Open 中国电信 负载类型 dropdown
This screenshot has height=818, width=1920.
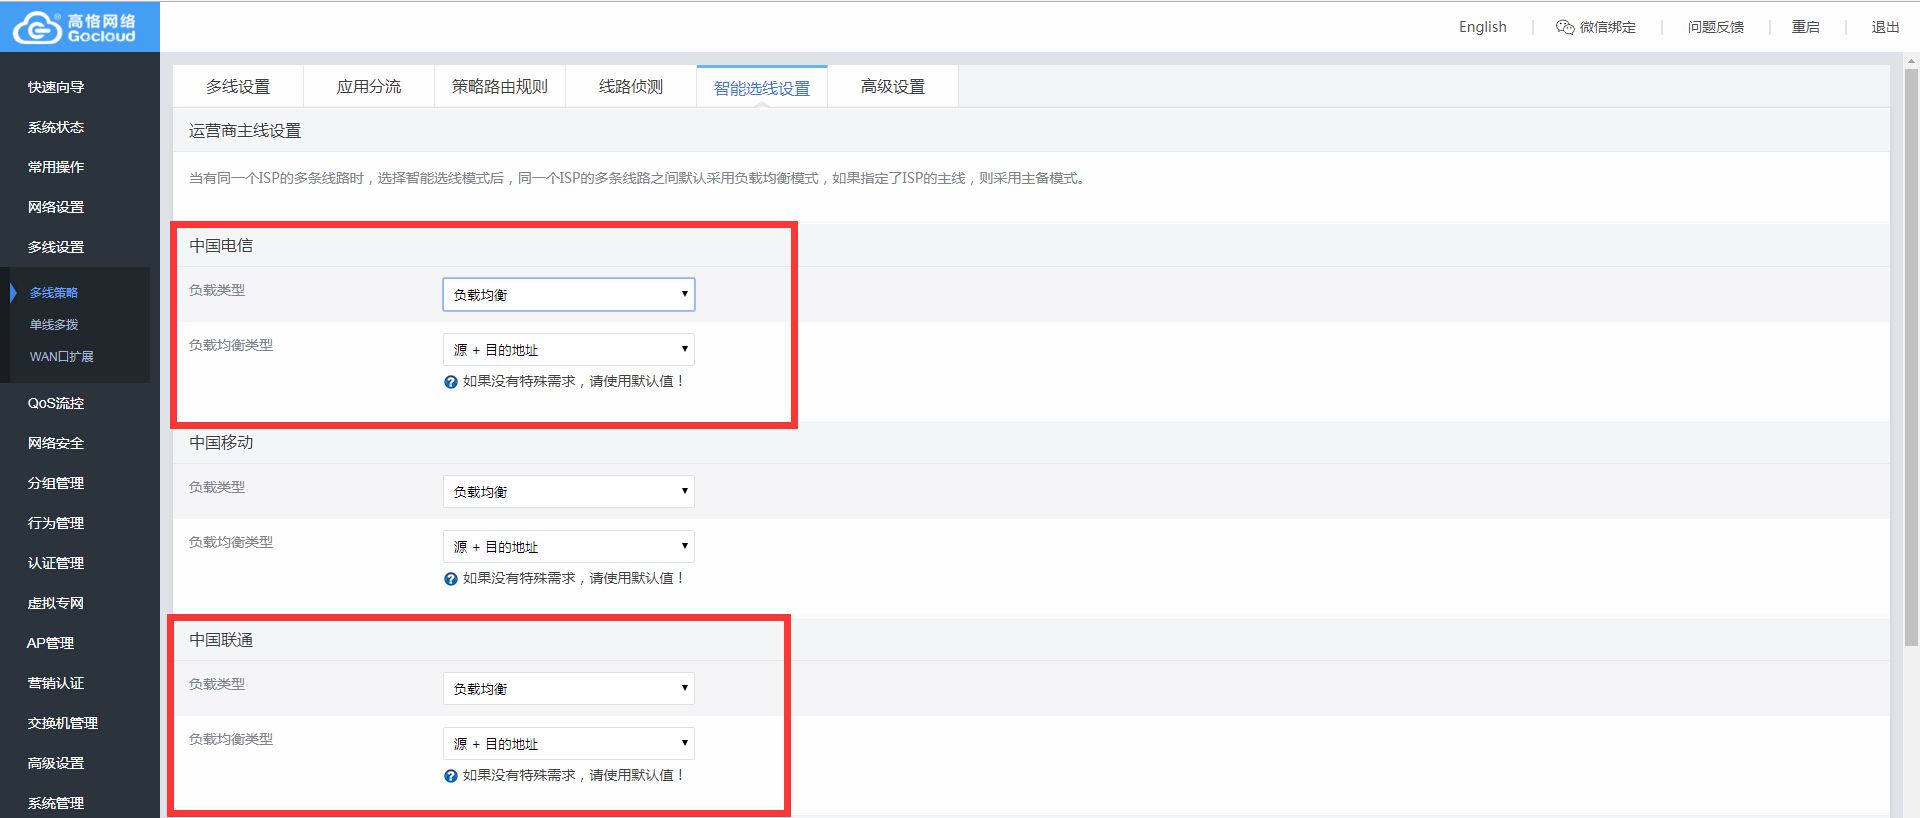[x=569, y=294]
